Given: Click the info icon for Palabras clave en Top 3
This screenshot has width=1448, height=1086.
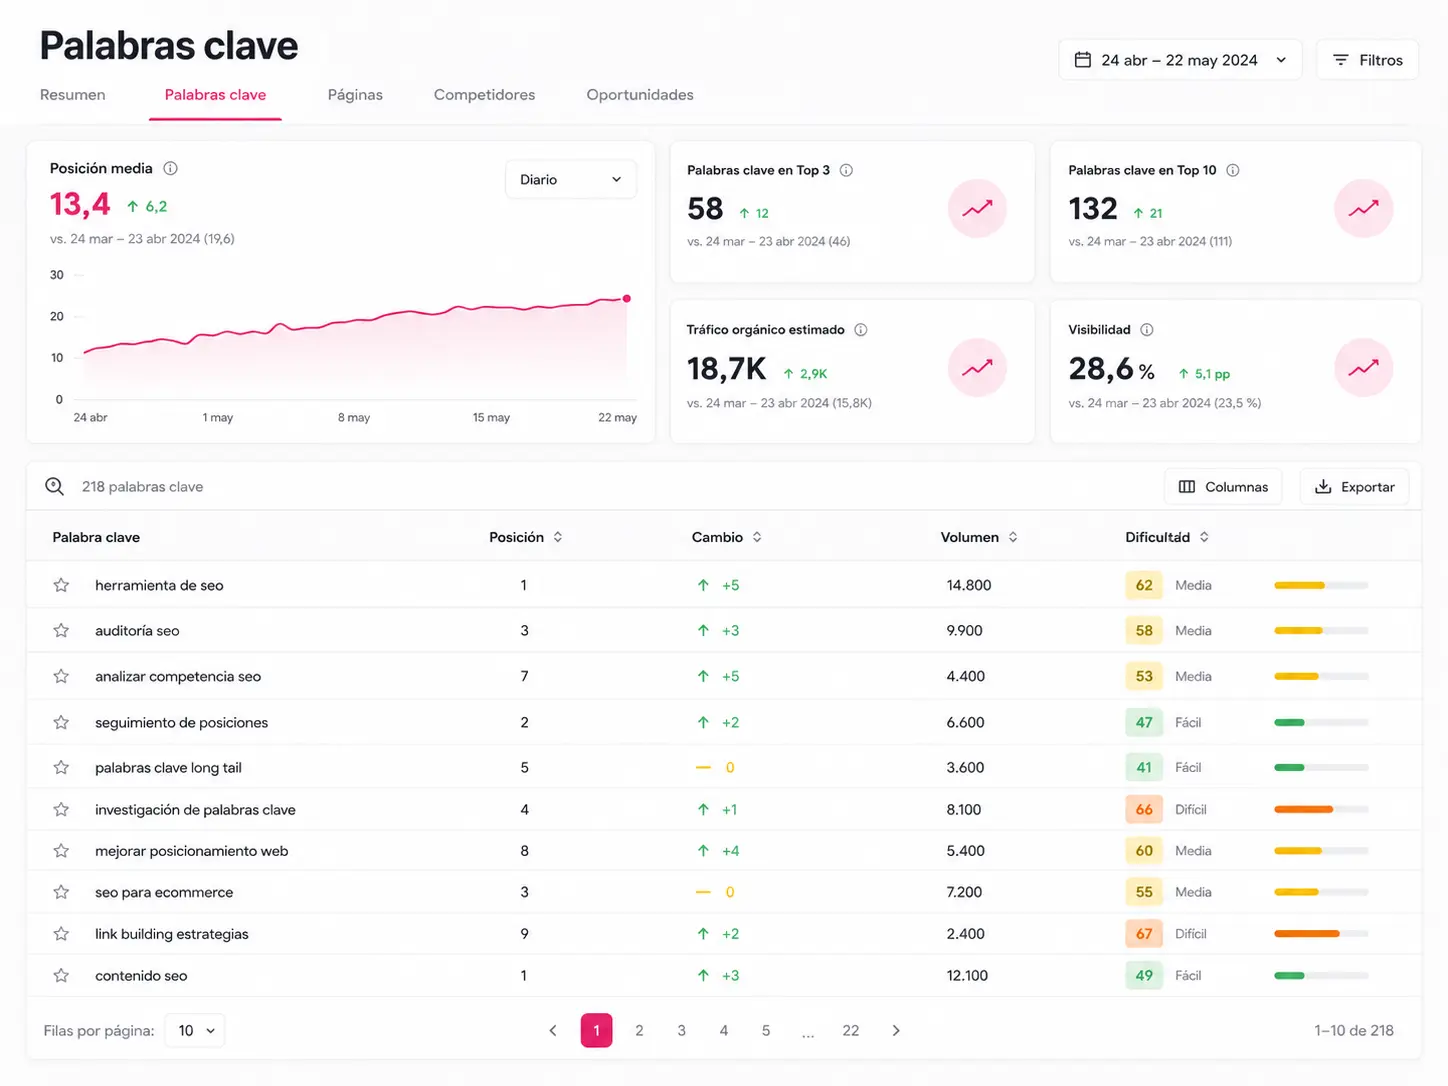Looking at the screenshot, I should 846,170.
